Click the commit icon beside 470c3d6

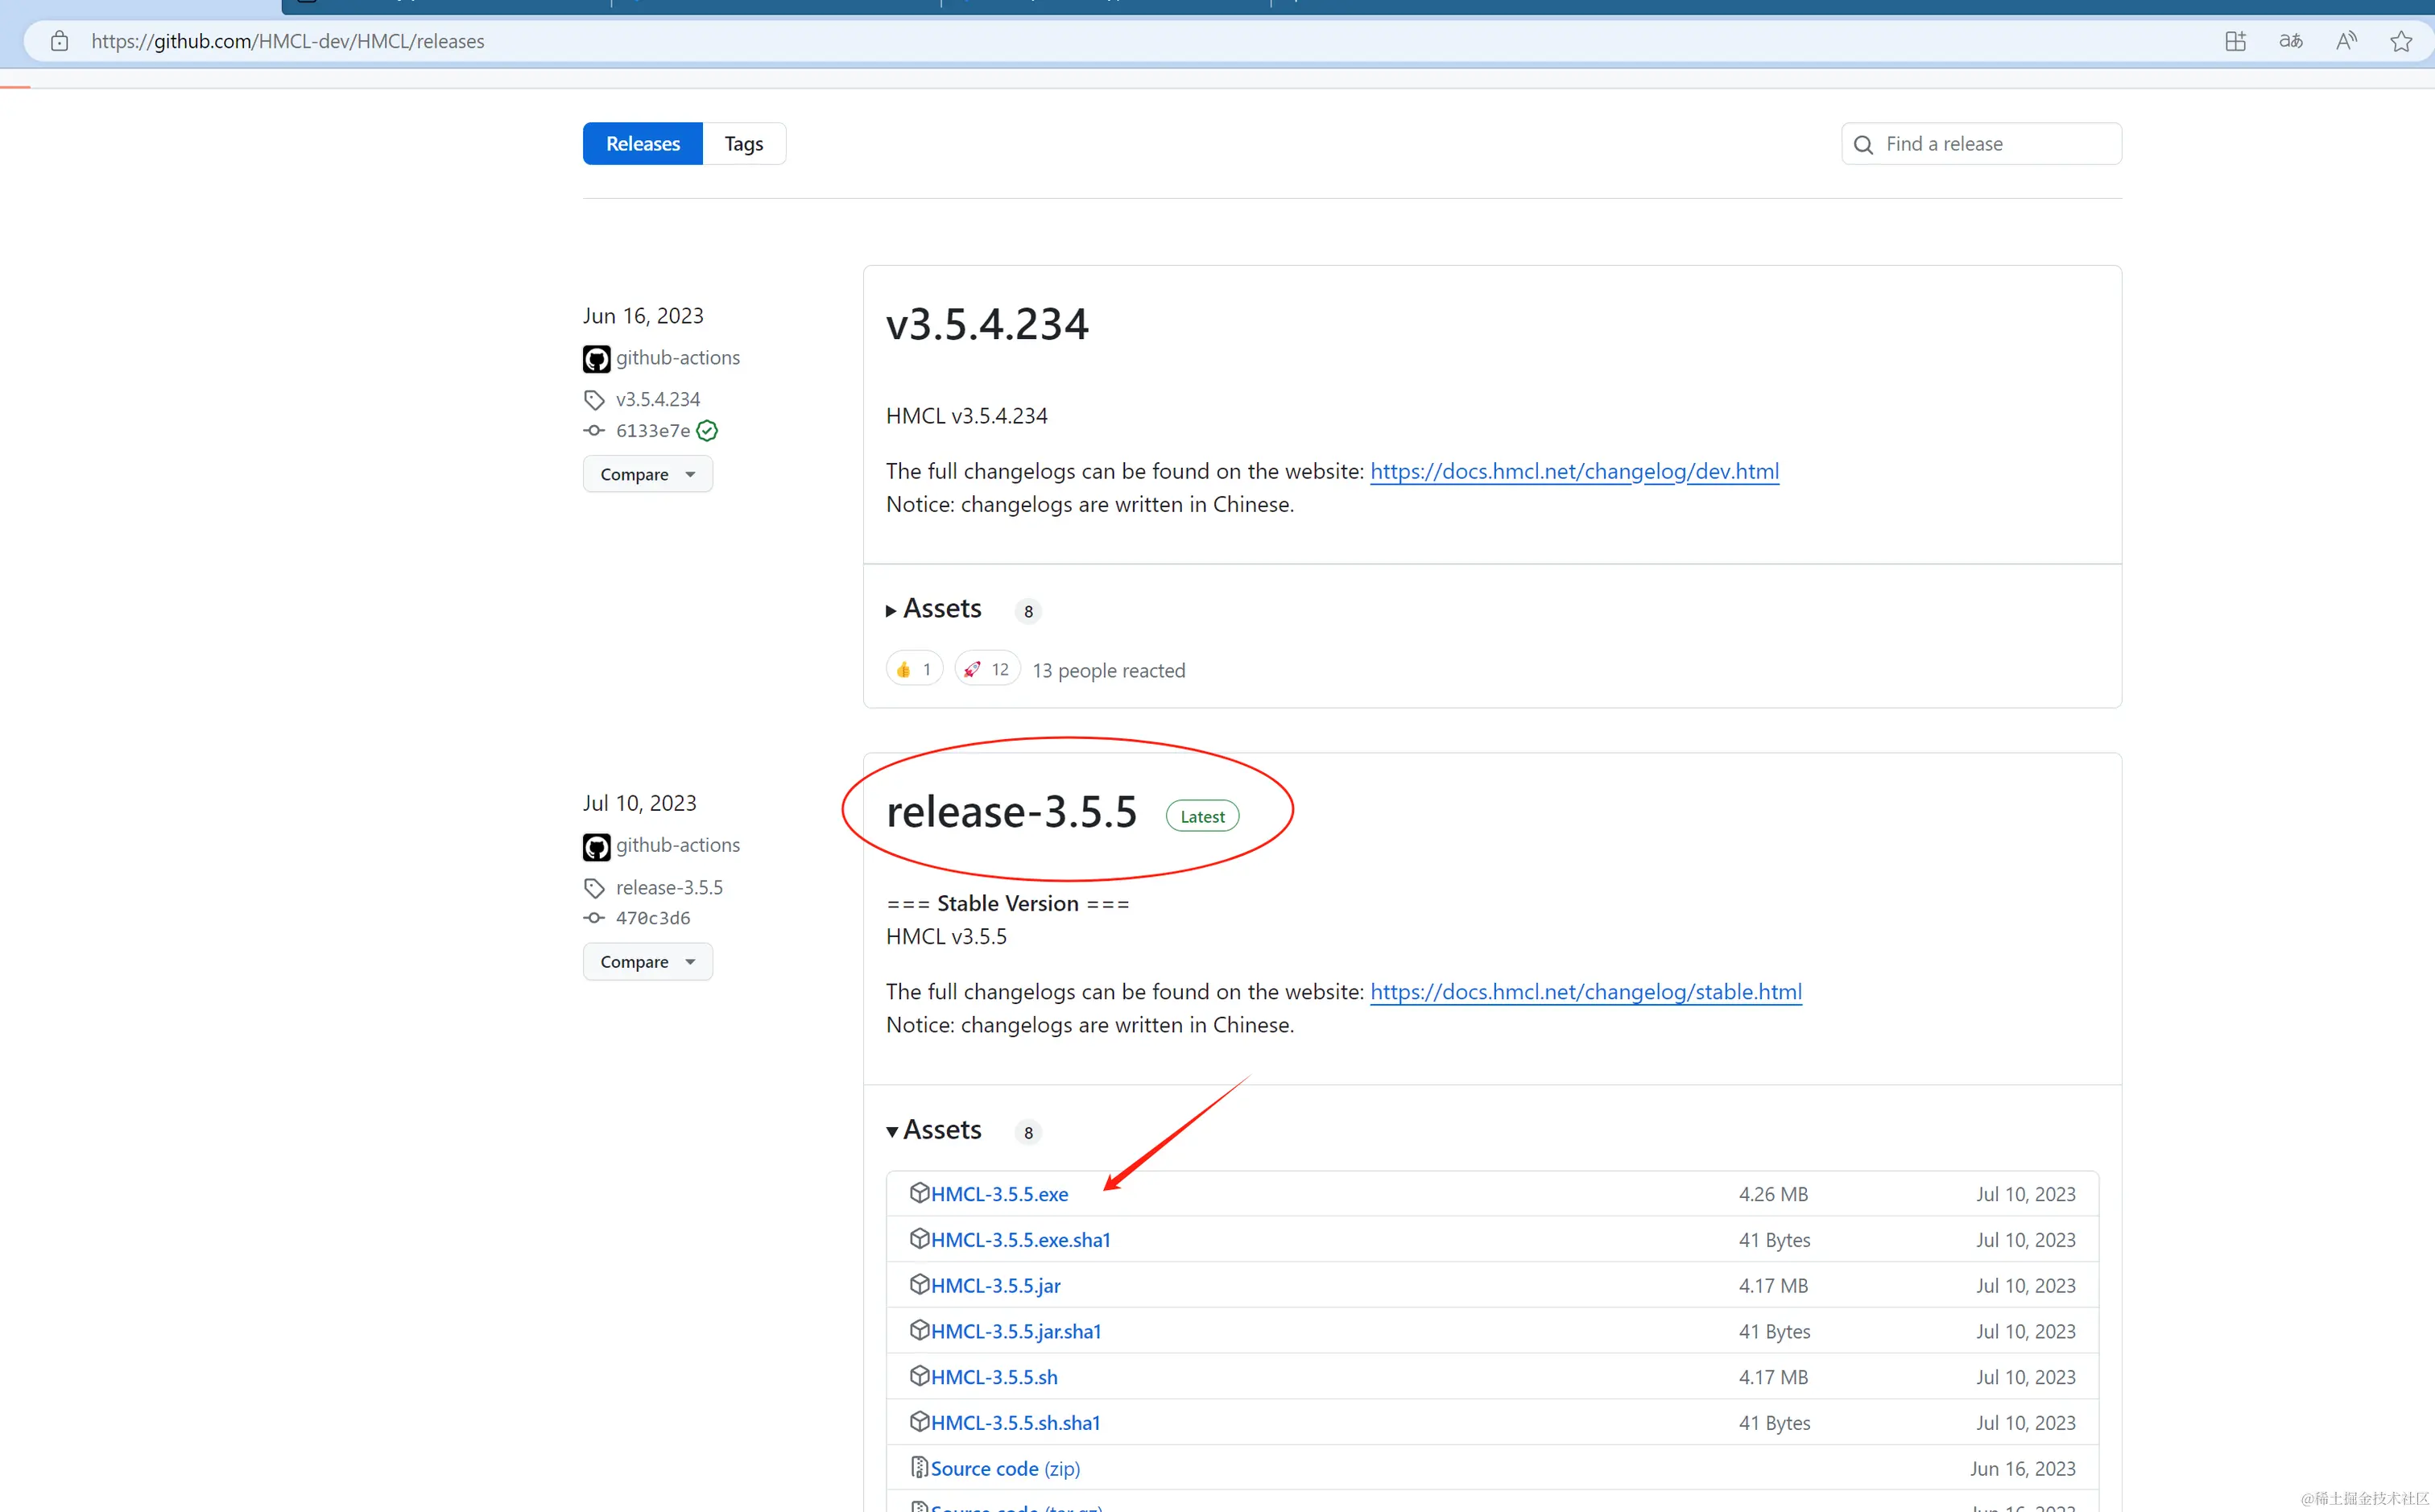(x=594, y=918)
